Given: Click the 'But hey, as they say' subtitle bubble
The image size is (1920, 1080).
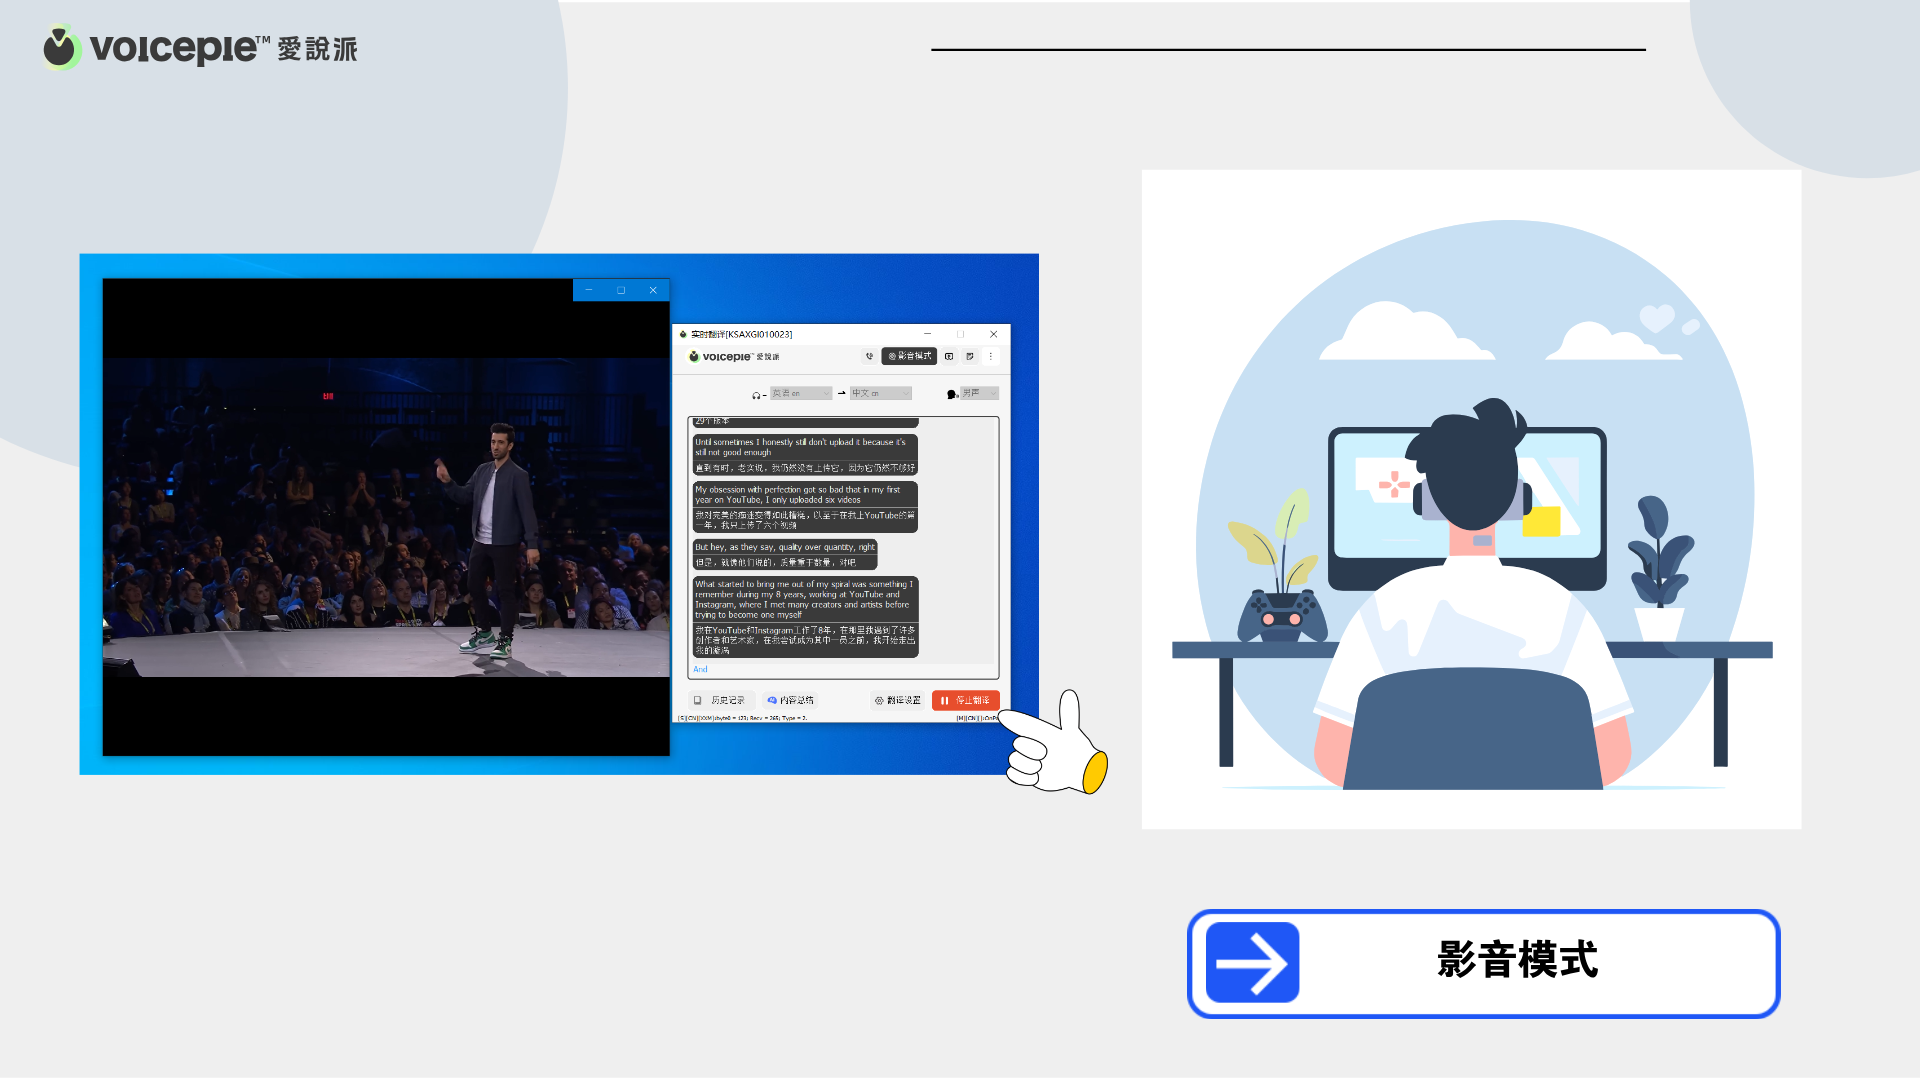Looking at the screenshot, I should [x=784, y=554].
